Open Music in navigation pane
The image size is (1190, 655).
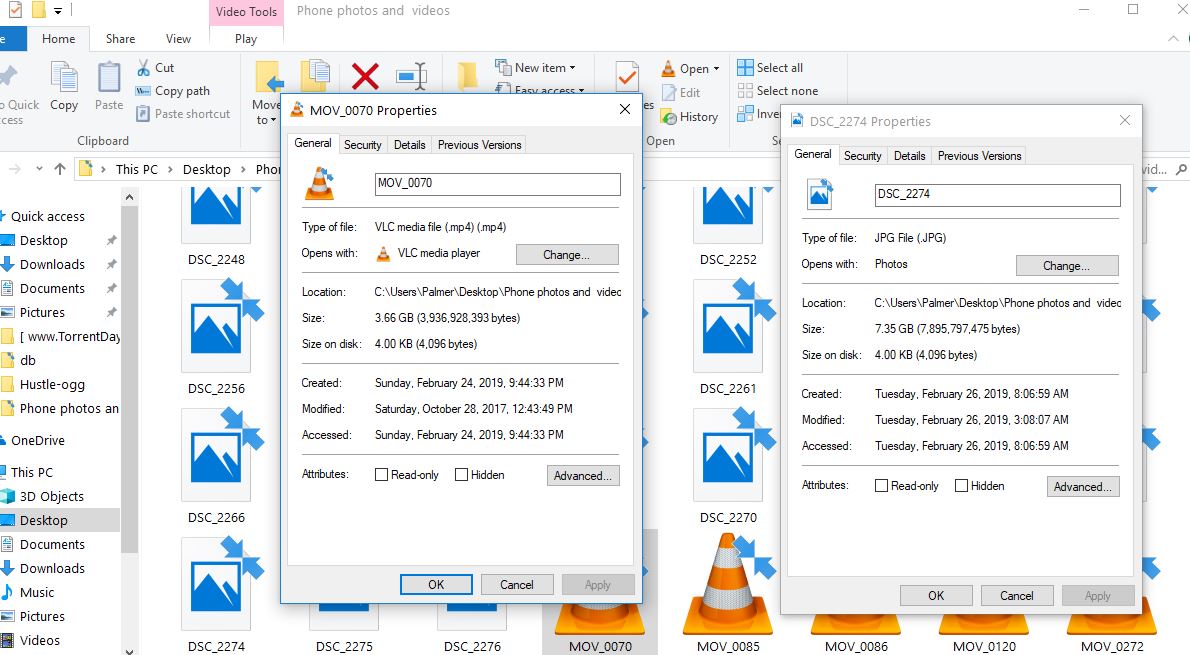(36, 592)
